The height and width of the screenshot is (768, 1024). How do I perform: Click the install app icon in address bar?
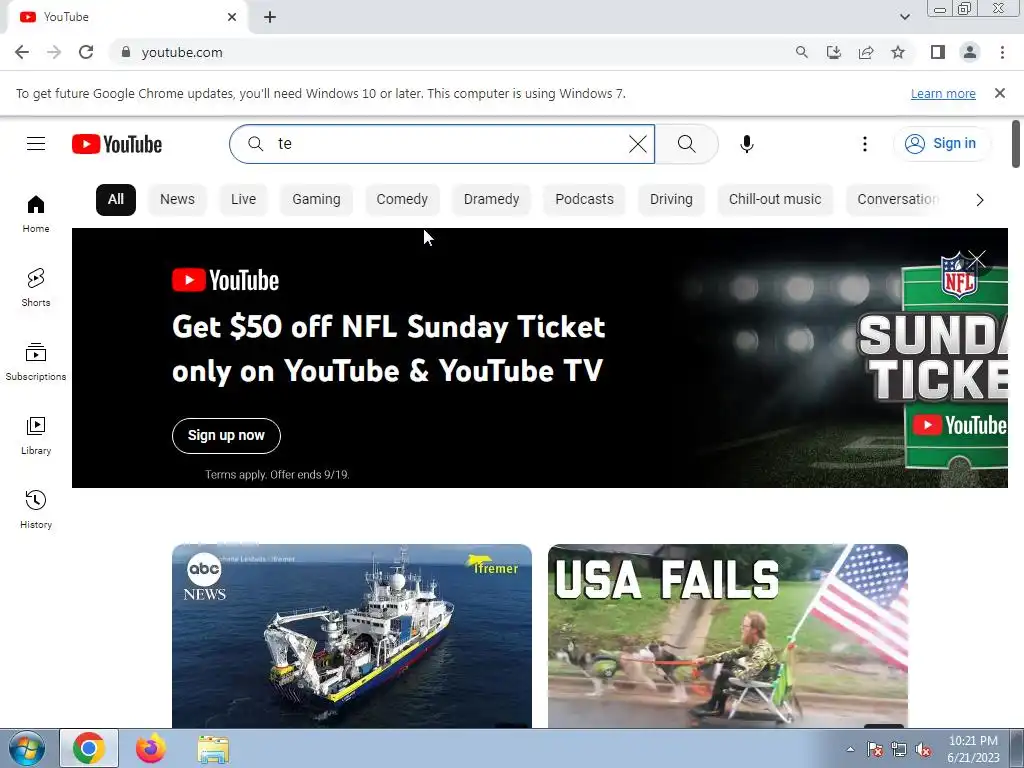833,52
